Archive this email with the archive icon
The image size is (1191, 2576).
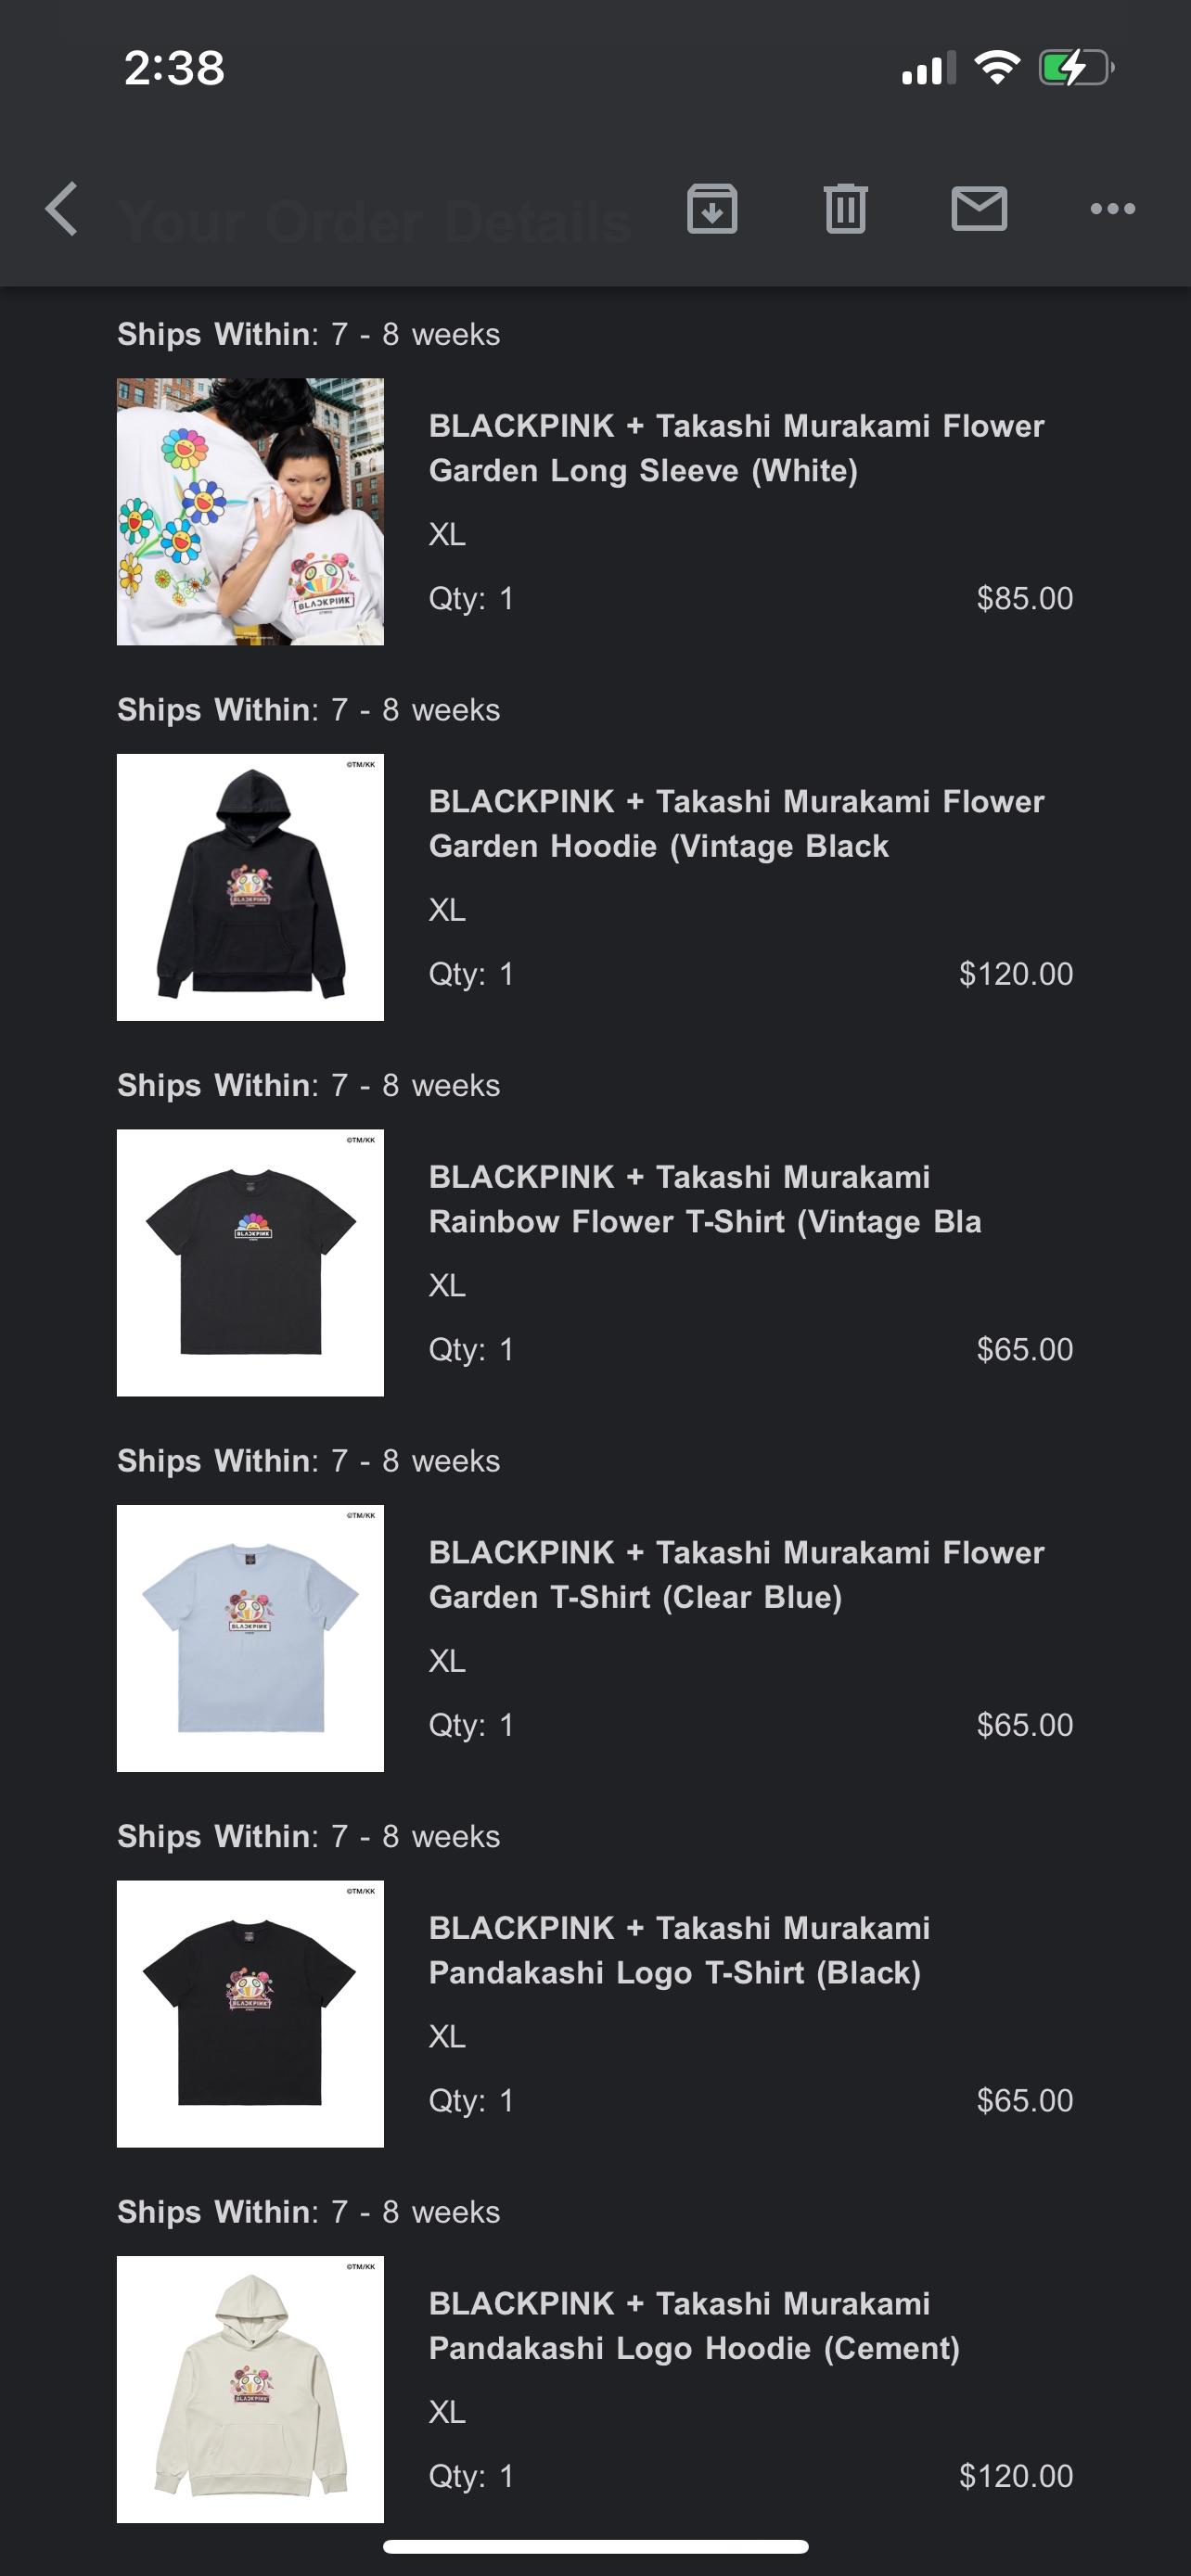tap(712, 209)
